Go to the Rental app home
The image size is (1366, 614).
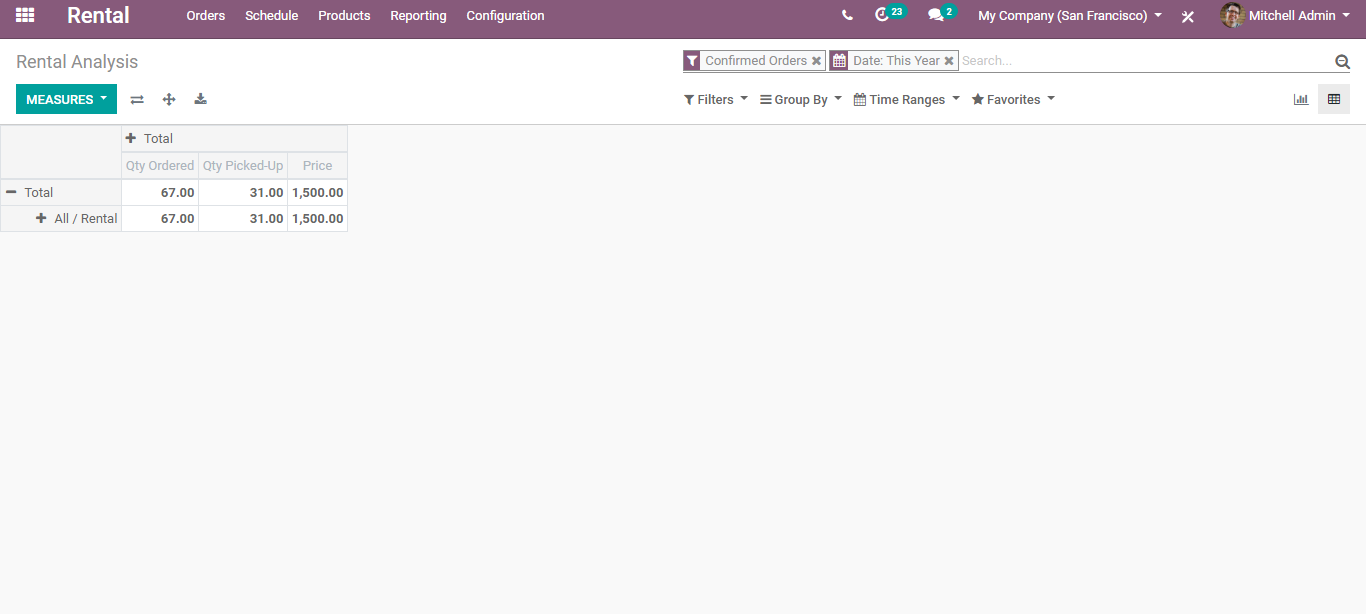[x=98, y=15]
